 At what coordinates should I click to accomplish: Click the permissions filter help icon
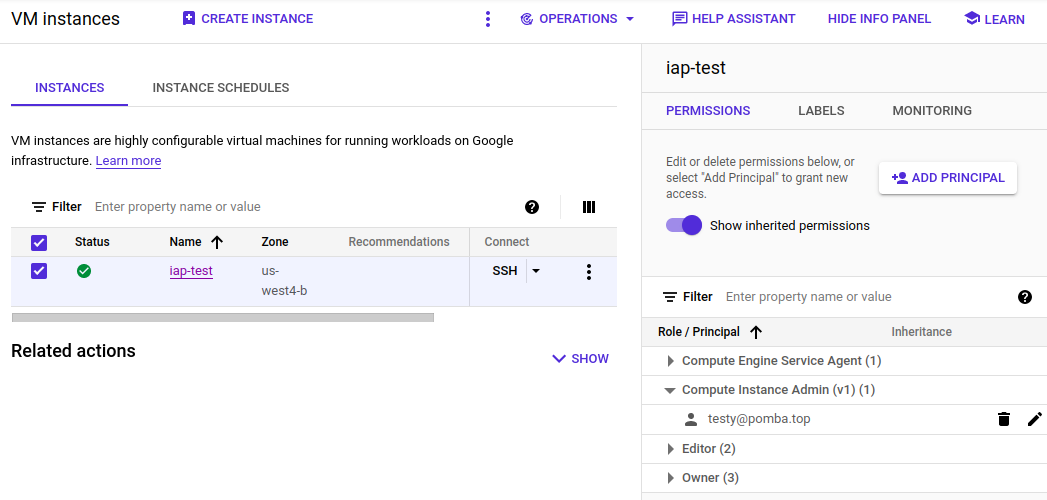[1024, 297]
